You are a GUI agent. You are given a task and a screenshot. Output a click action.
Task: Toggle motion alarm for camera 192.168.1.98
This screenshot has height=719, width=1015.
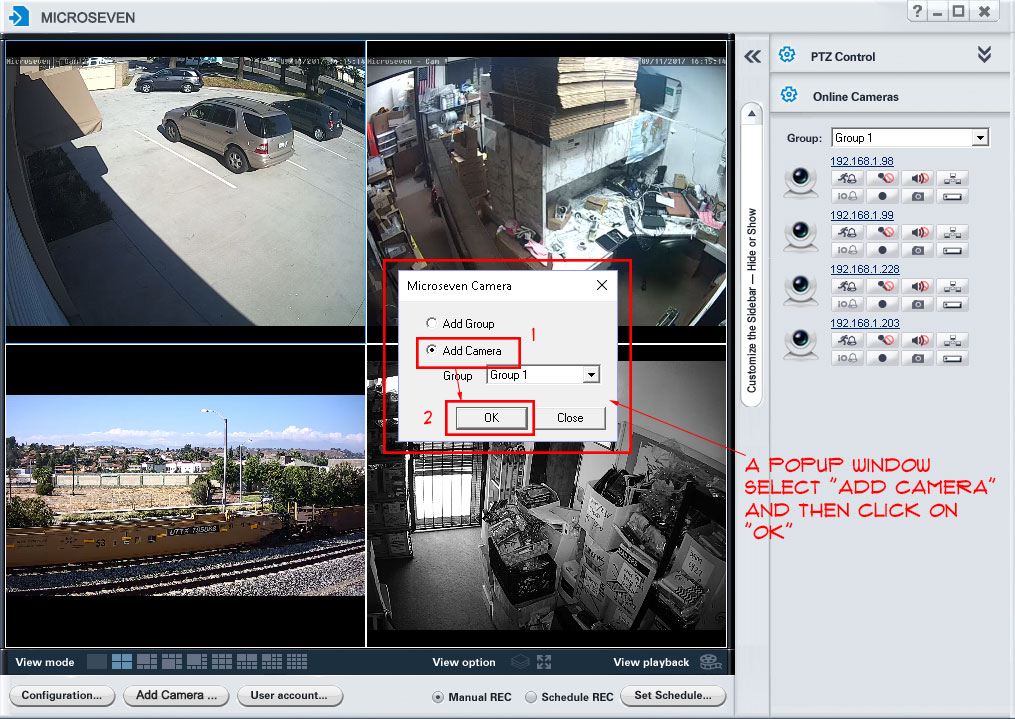[847, 178]
